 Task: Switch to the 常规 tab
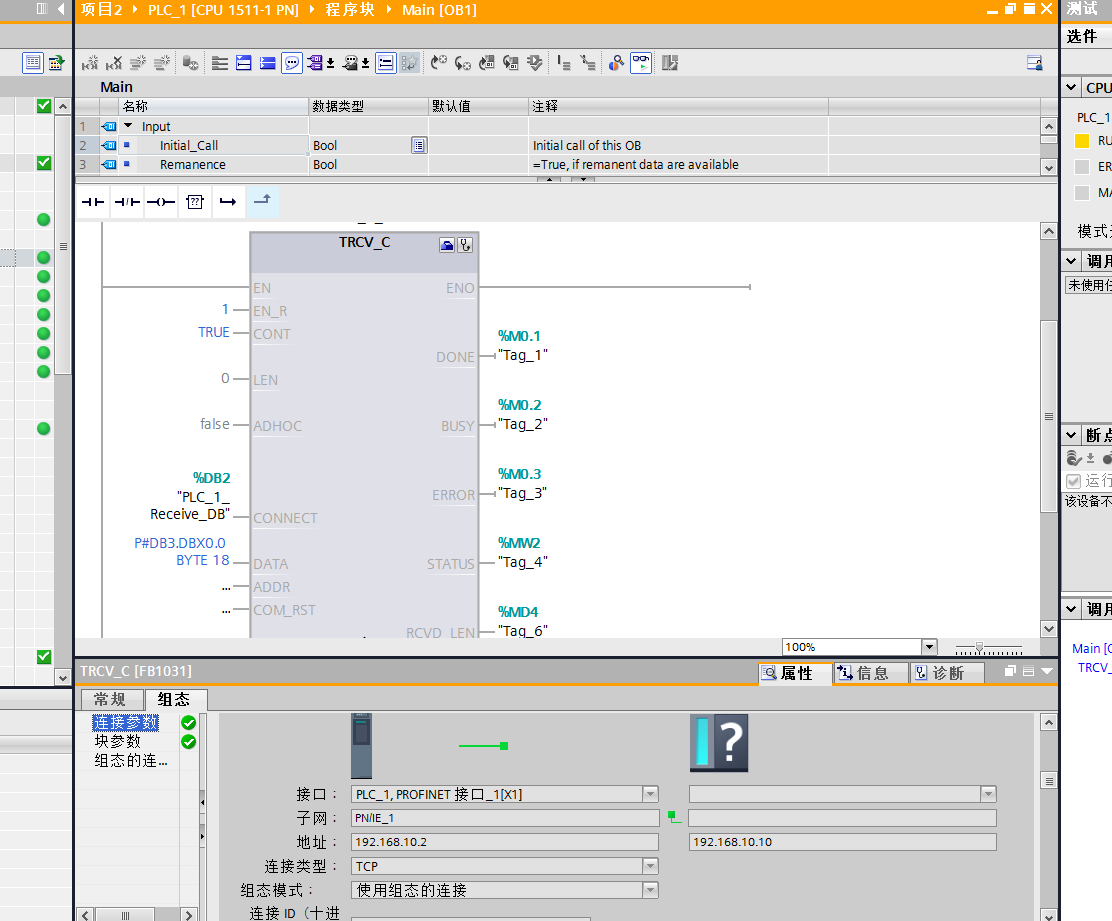pyautogui.click(x=111, y=699)
